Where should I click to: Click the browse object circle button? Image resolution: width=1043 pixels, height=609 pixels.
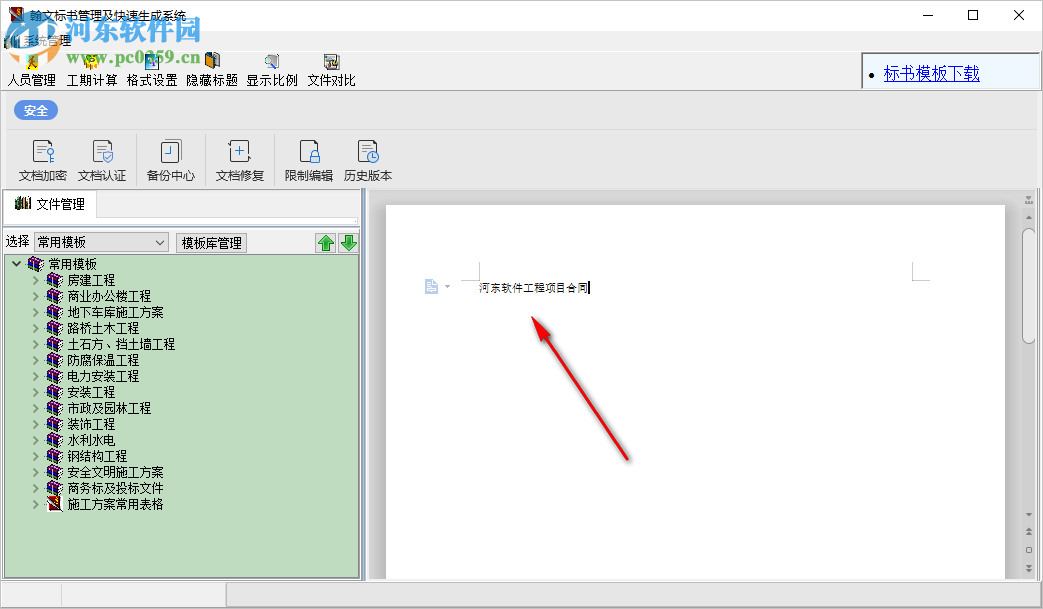tap(1029, 550)
